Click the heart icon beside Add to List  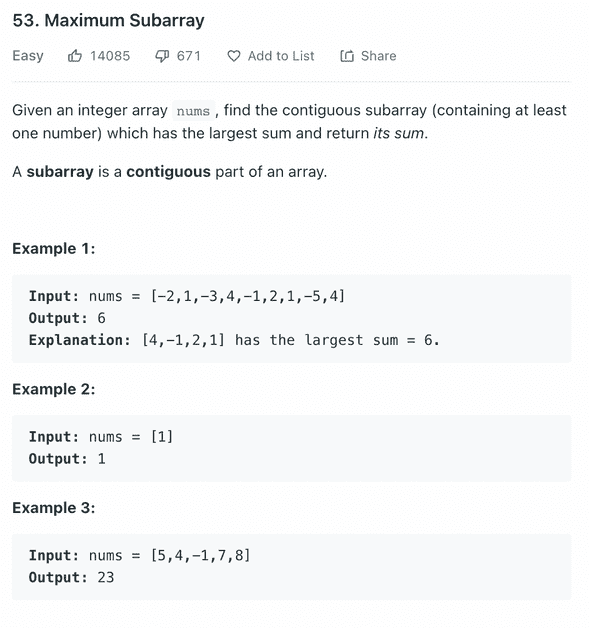(234, 56)
